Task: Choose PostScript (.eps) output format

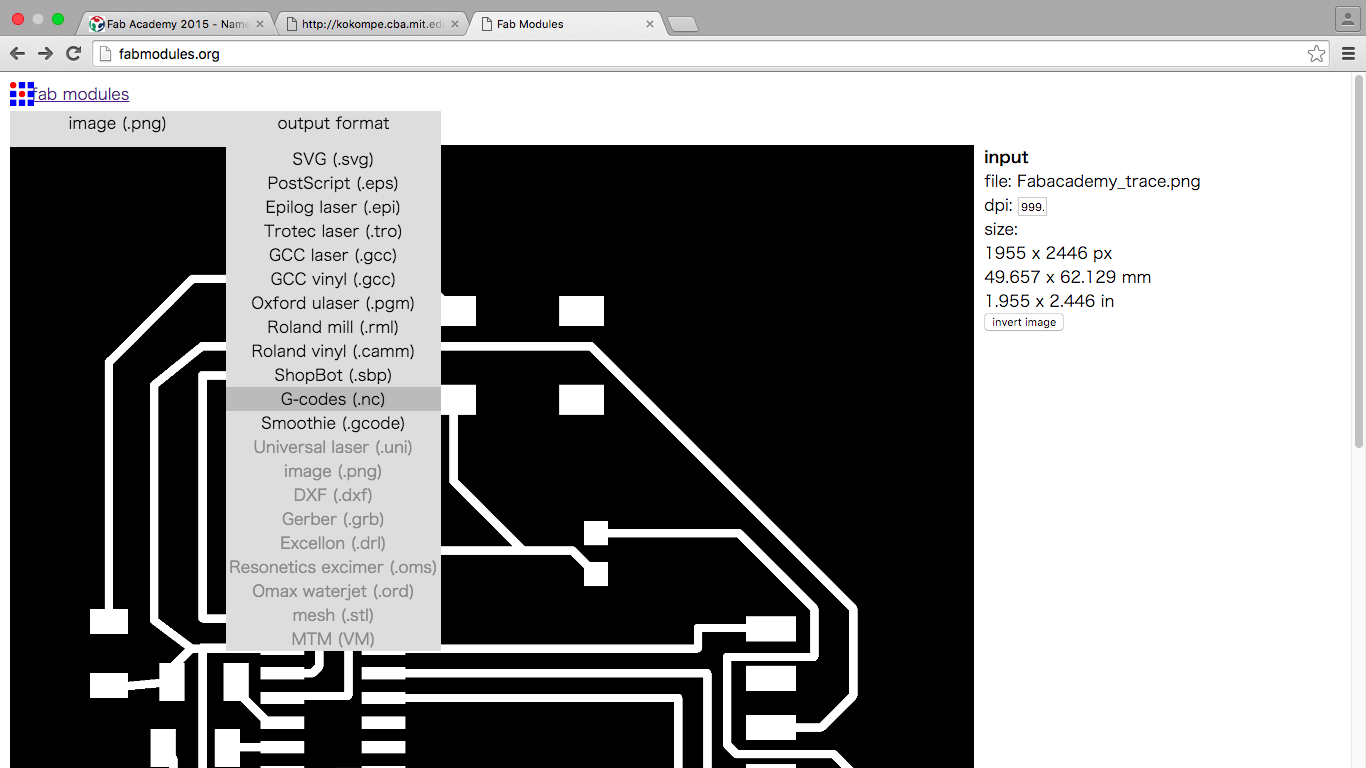Action: point(333,183)
